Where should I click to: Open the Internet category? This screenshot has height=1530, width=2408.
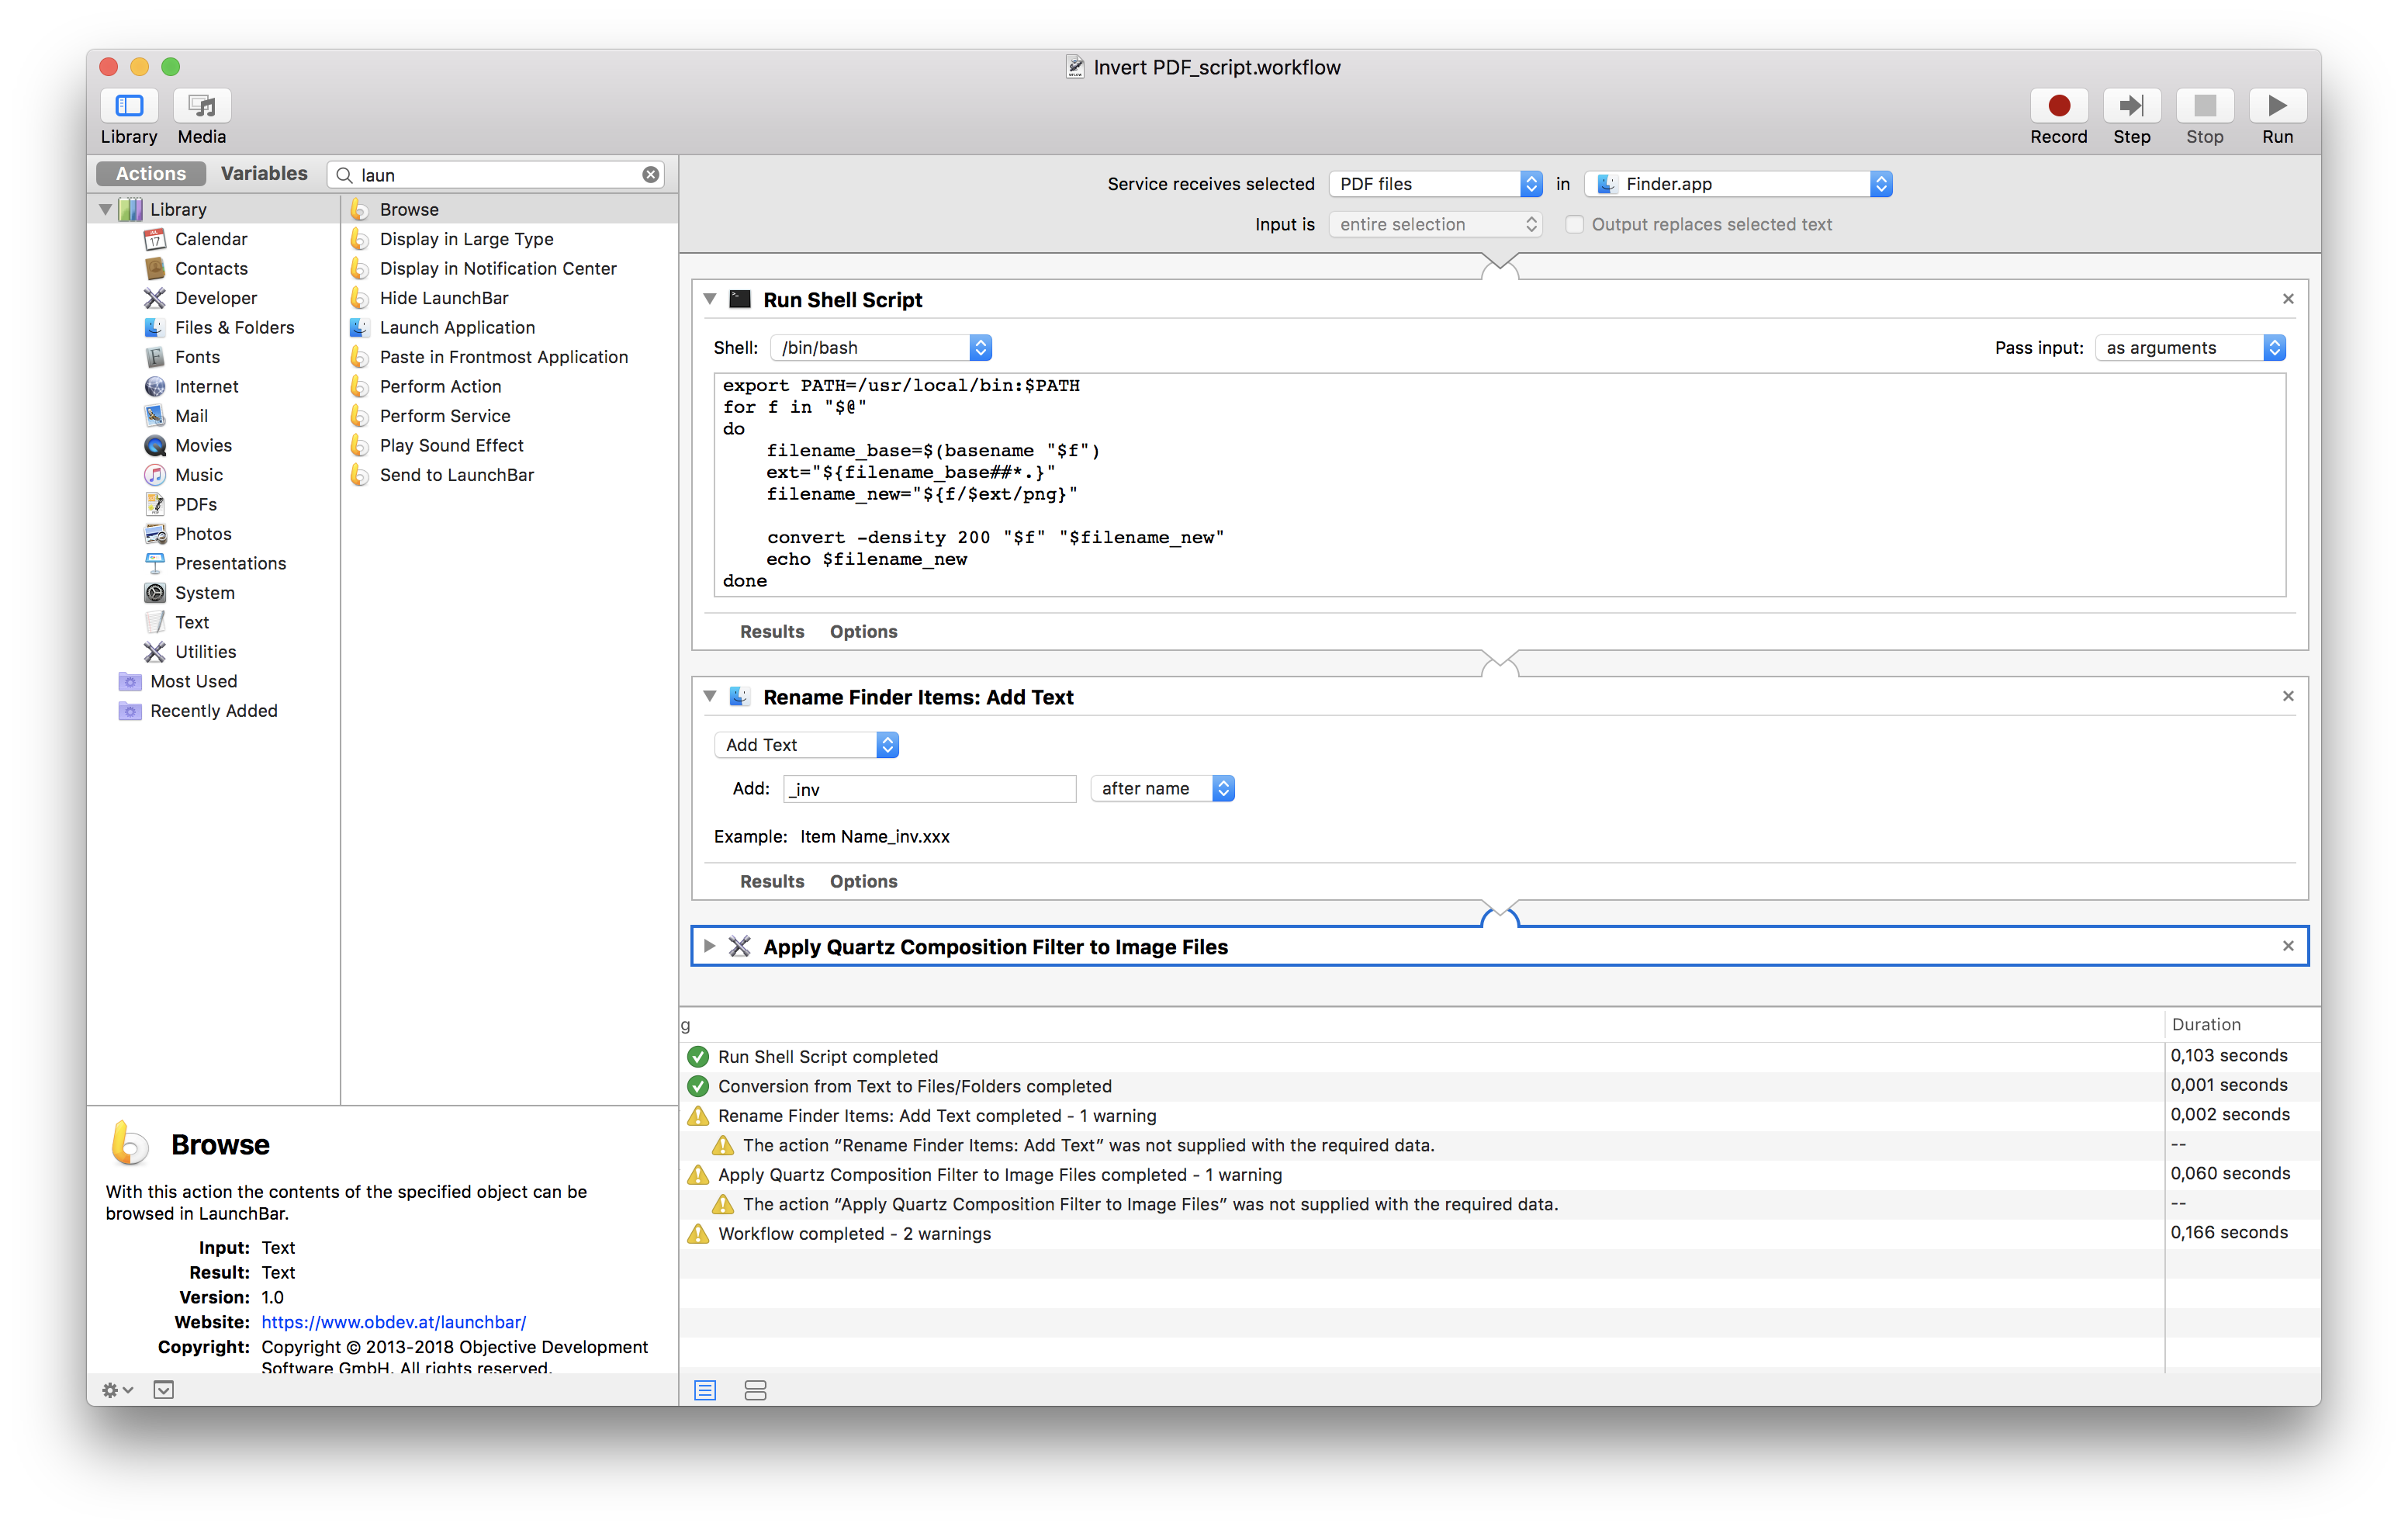[206, 386]
